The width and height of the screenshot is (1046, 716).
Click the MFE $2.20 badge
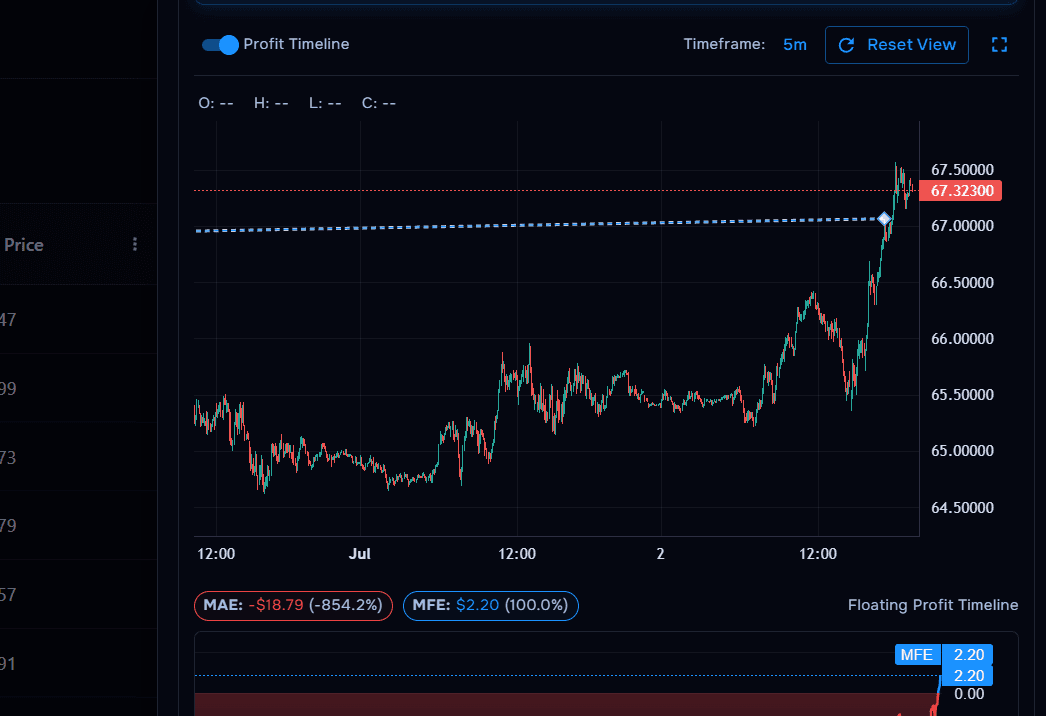click(x=490, y=605)
